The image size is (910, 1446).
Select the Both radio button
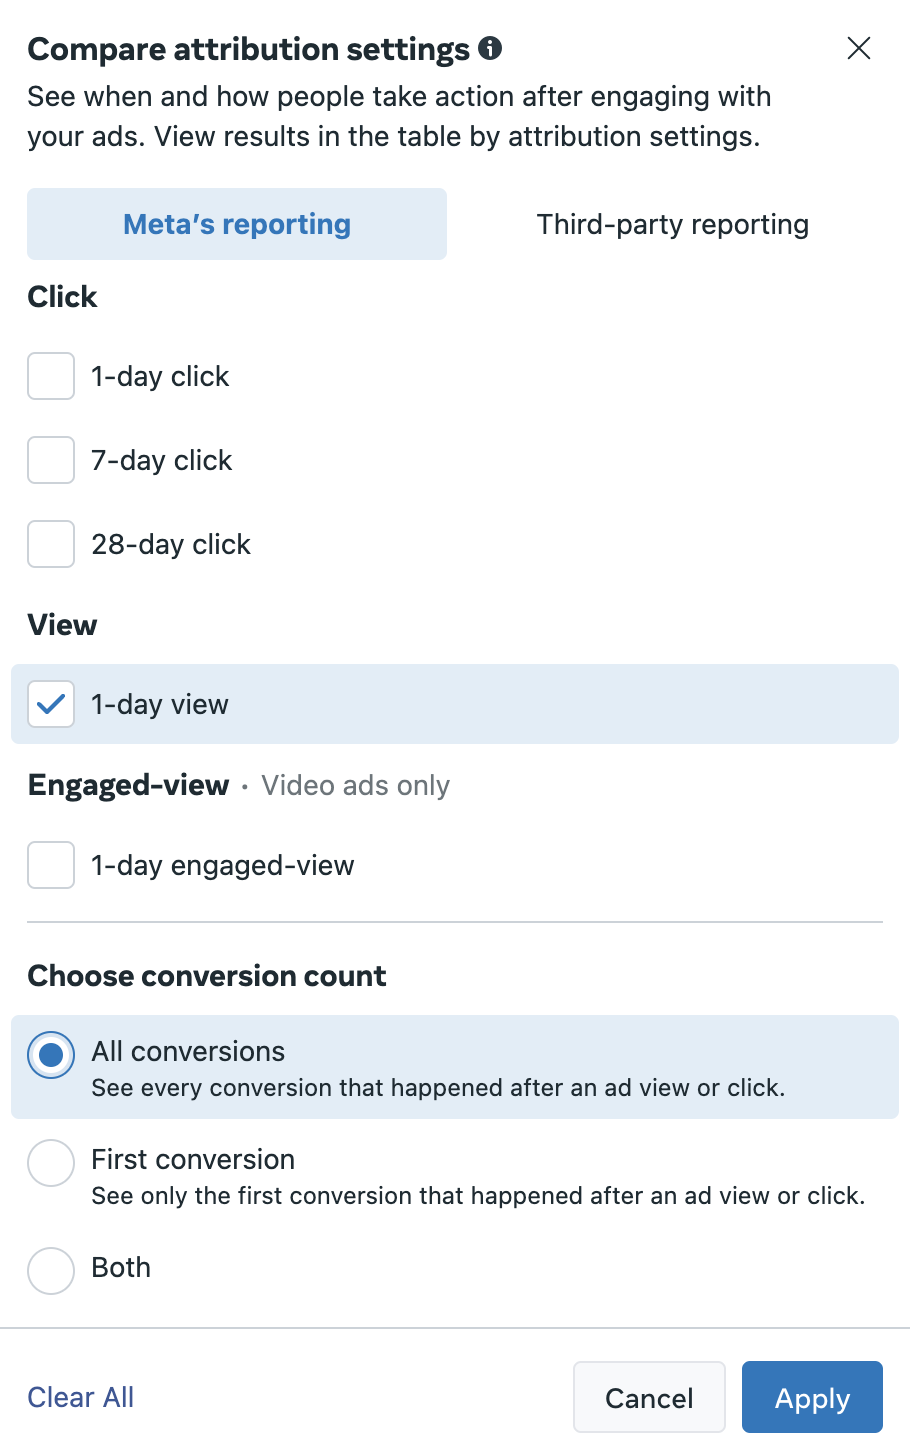tap(51, 1271)
